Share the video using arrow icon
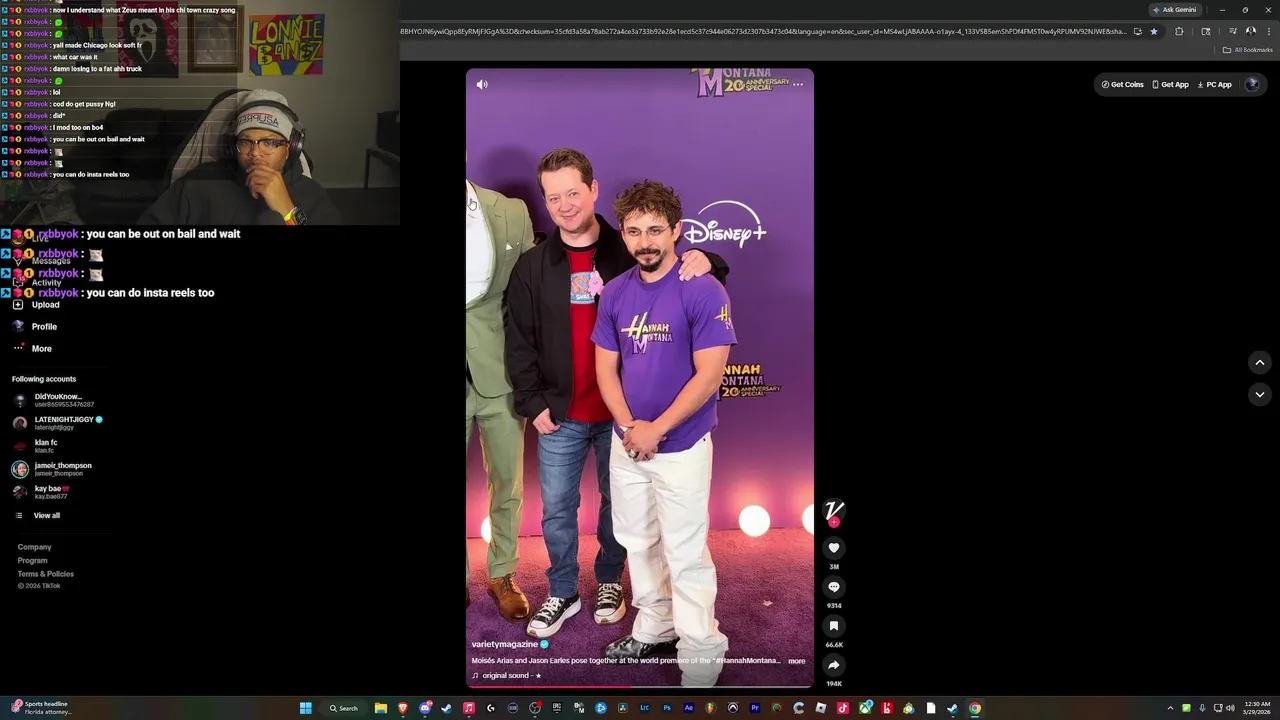Viewport: 1280px width, 720px height. pos(834,665)
